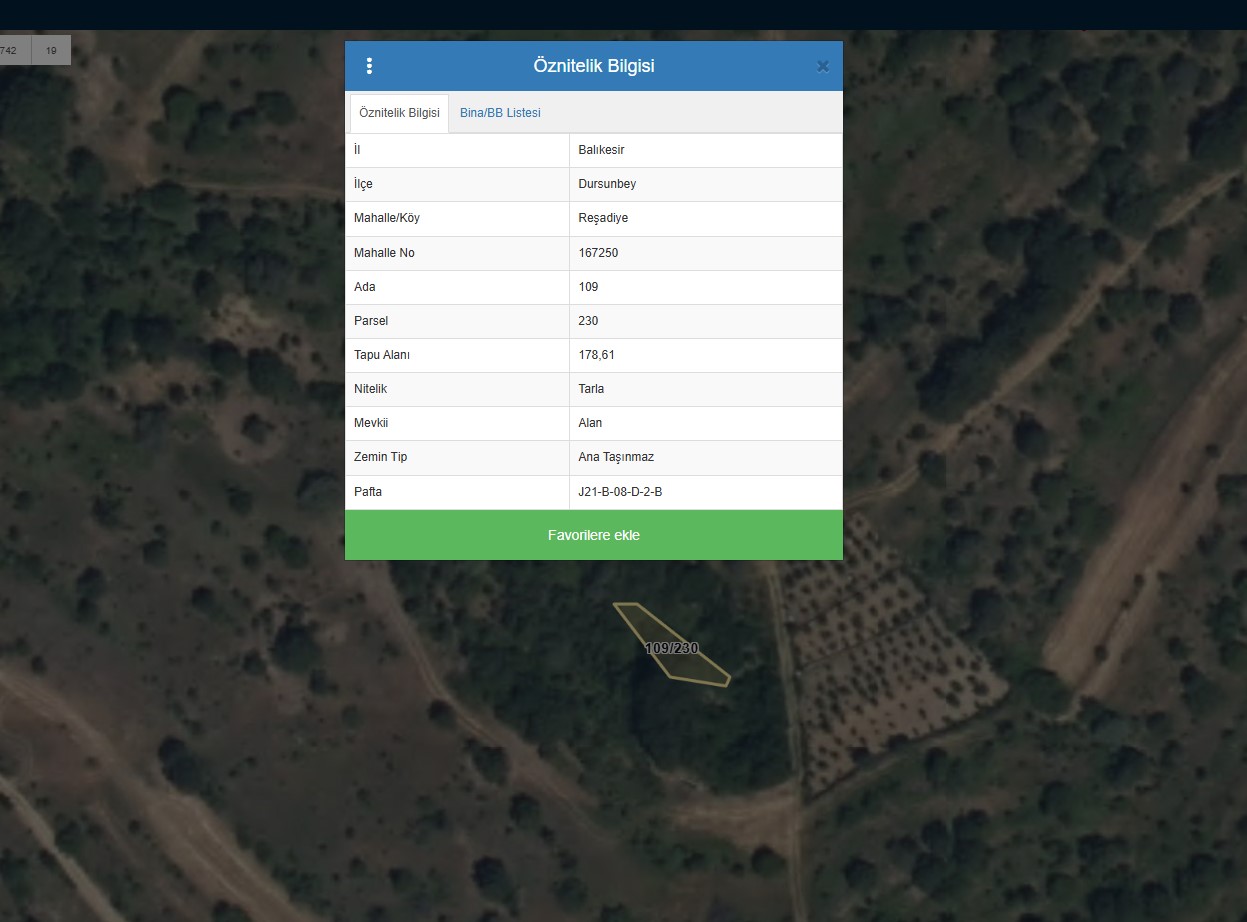This screenshot has height=922, width=1247.
Task: Switch to the Bina/BB Listesi tab
Action: (500, 113)
